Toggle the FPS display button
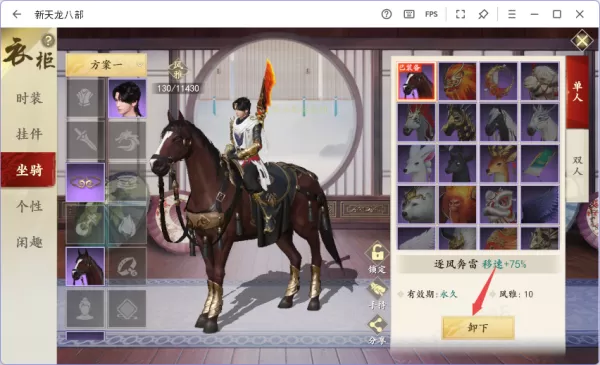 tap(431, 15)
